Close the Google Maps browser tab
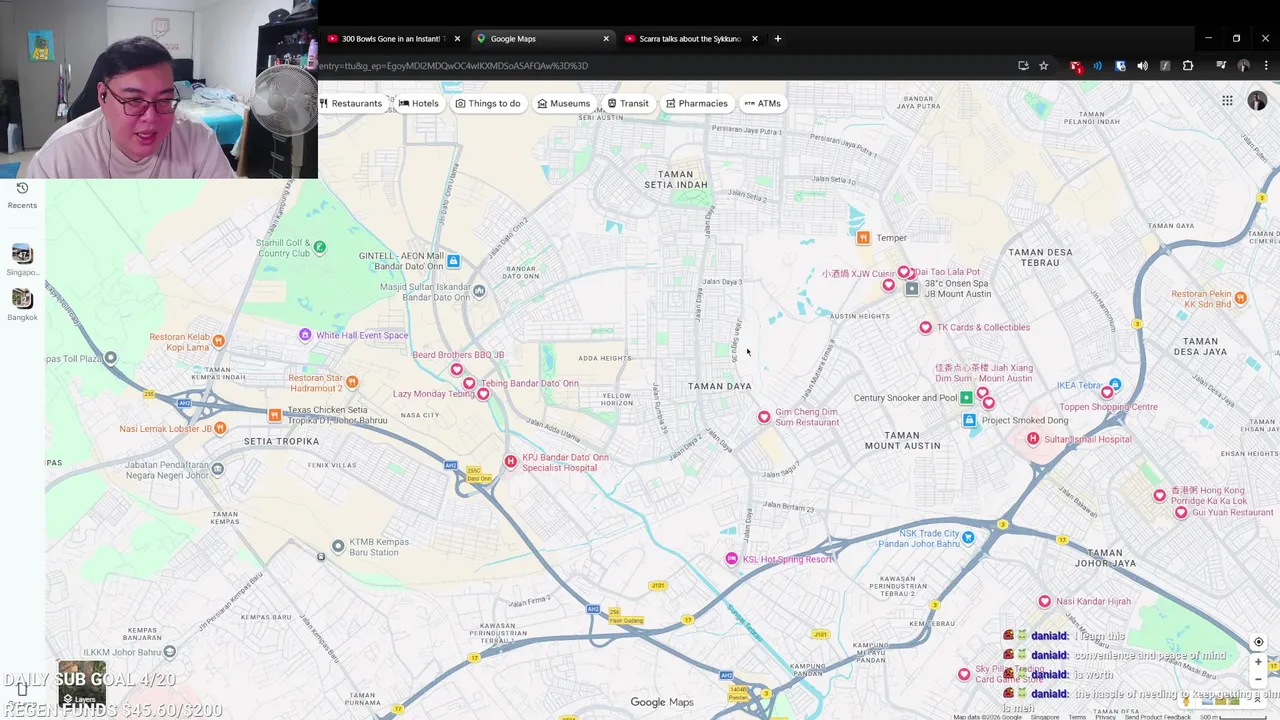Image resolution: width=1280 pixels, height=720 pixels. (x=606, y=39)
